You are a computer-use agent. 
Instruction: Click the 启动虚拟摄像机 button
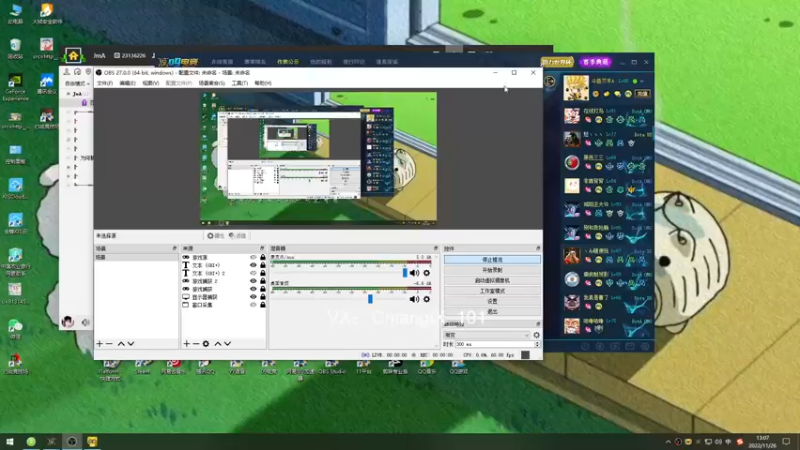tap(492, 281)
